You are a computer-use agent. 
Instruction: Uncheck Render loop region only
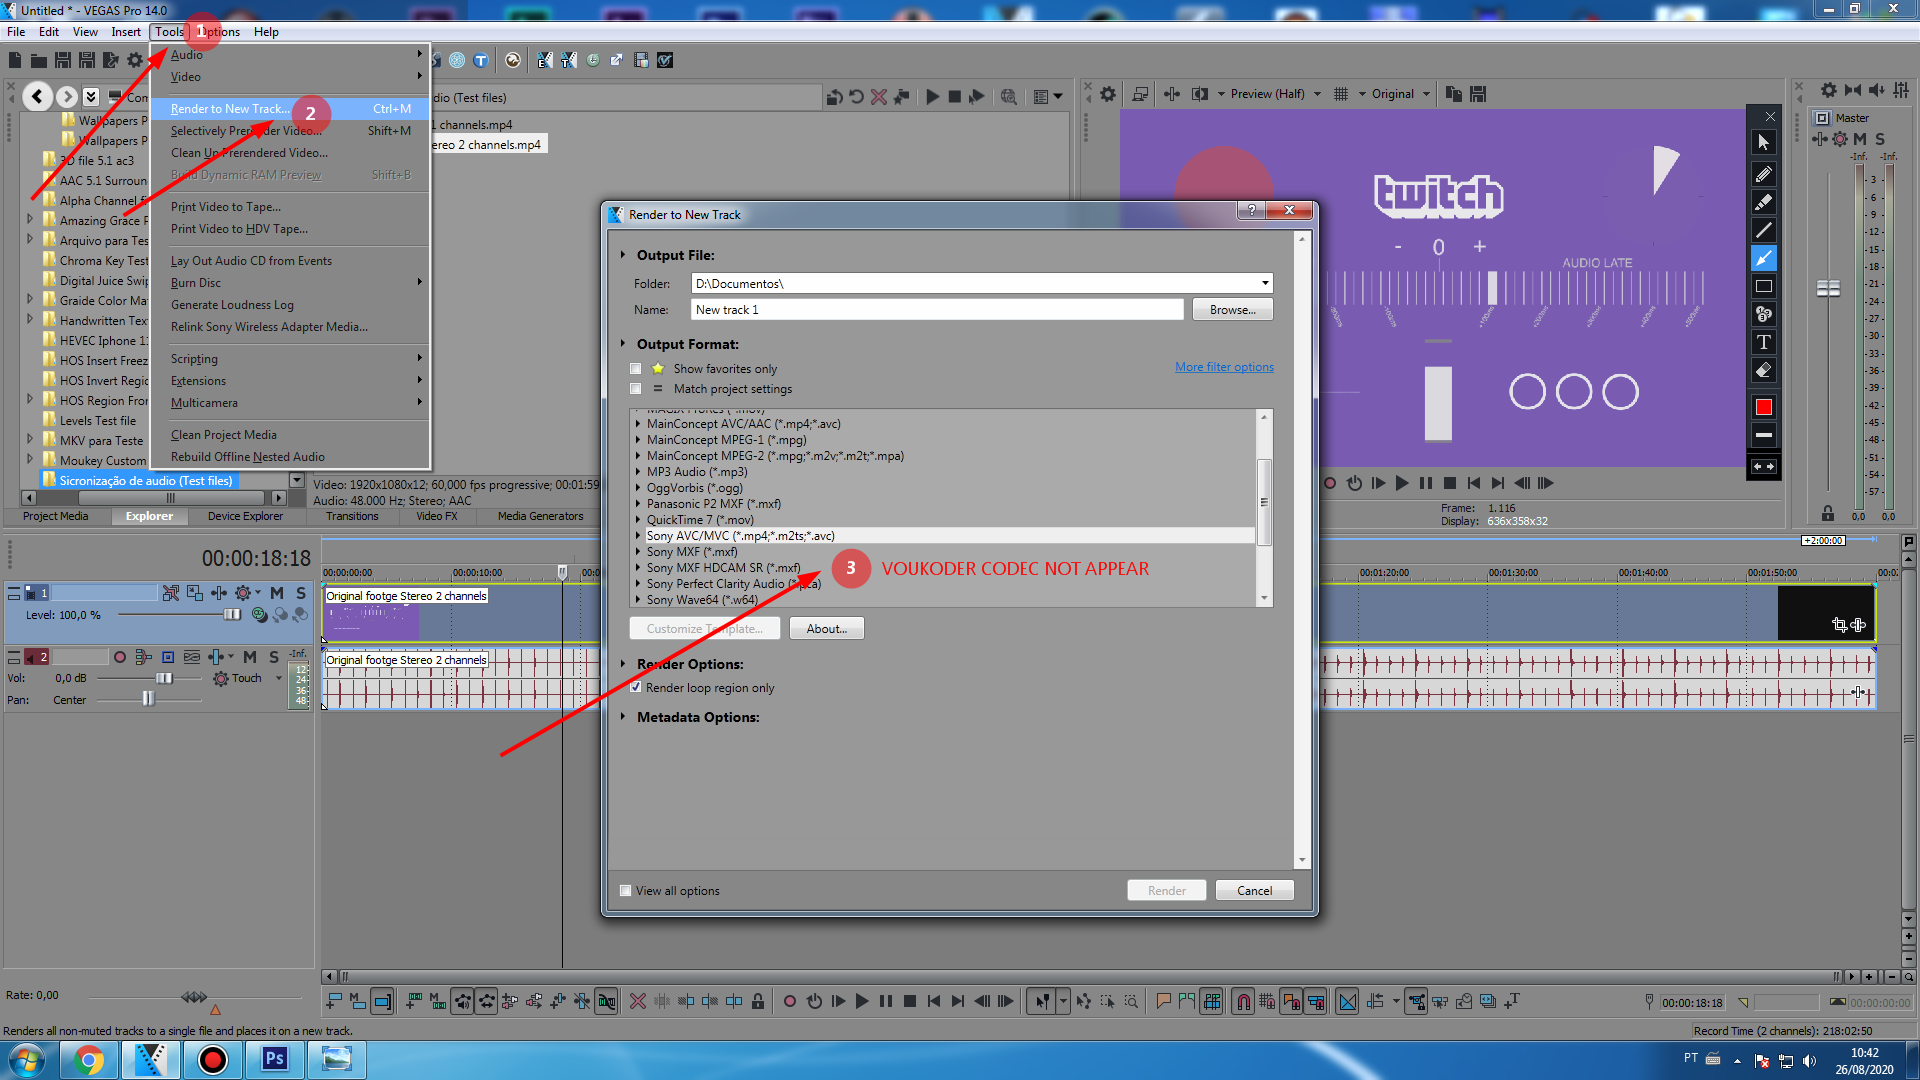pos(636,688)
